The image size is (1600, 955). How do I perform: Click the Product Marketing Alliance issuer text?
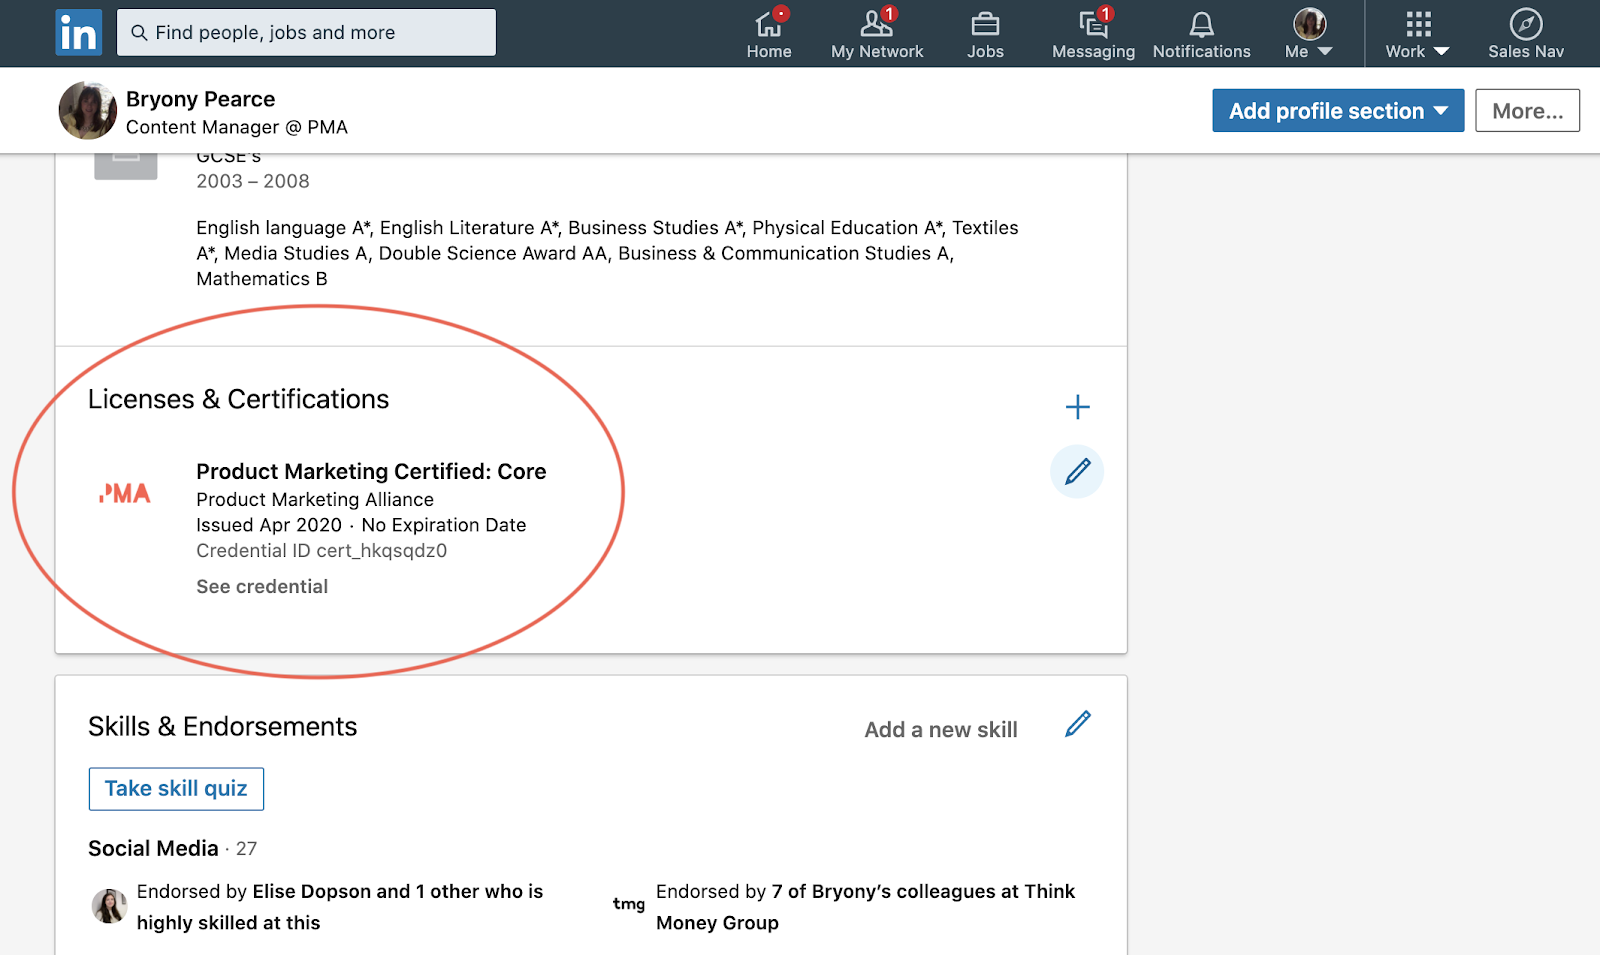coord(315,500)
